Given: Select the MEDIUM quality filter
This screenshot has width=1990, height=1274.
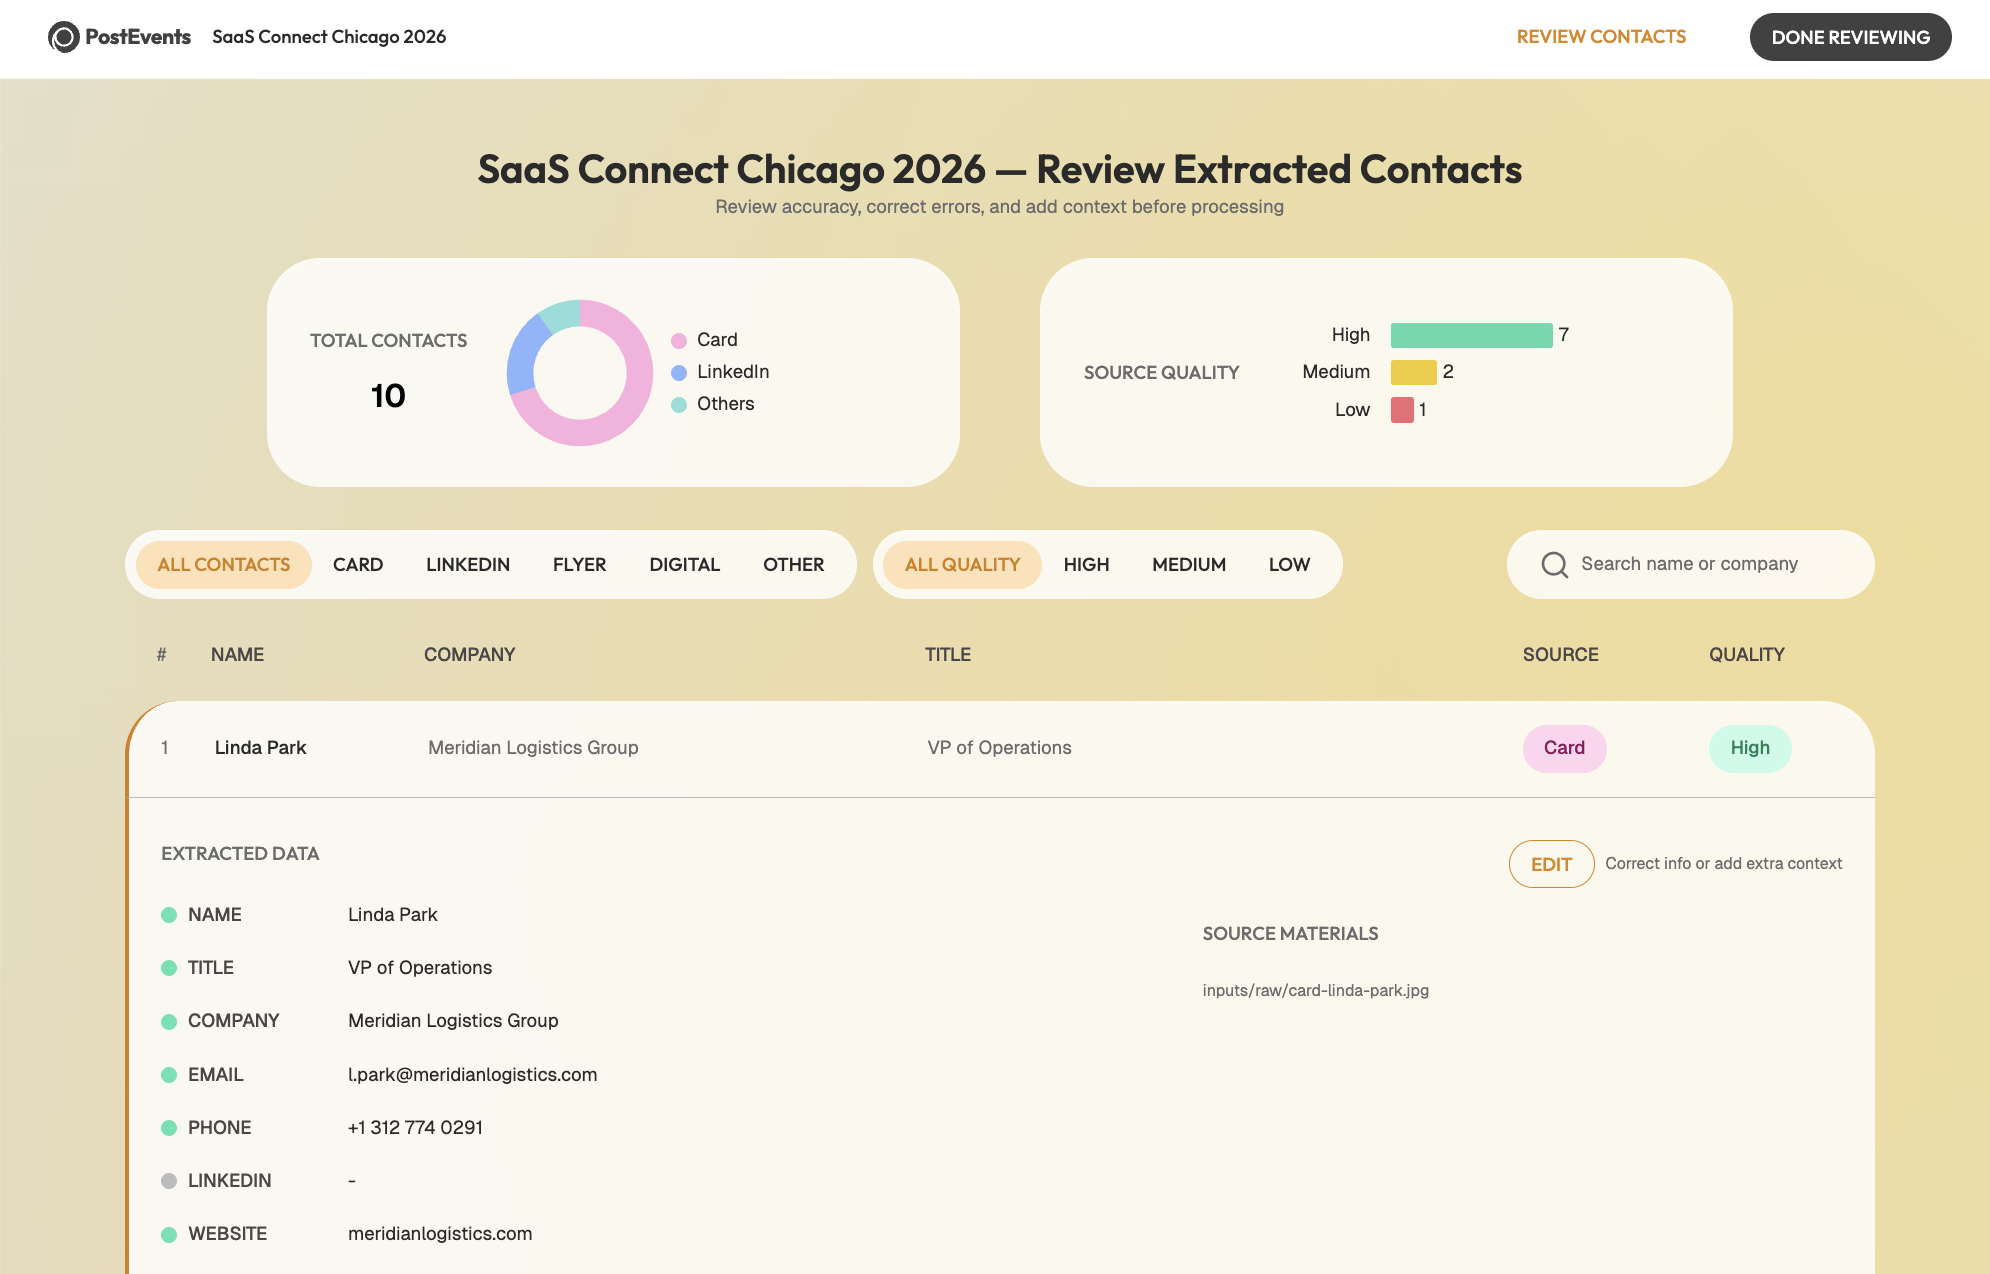Looking at the screenshot, I should 1188,565.
